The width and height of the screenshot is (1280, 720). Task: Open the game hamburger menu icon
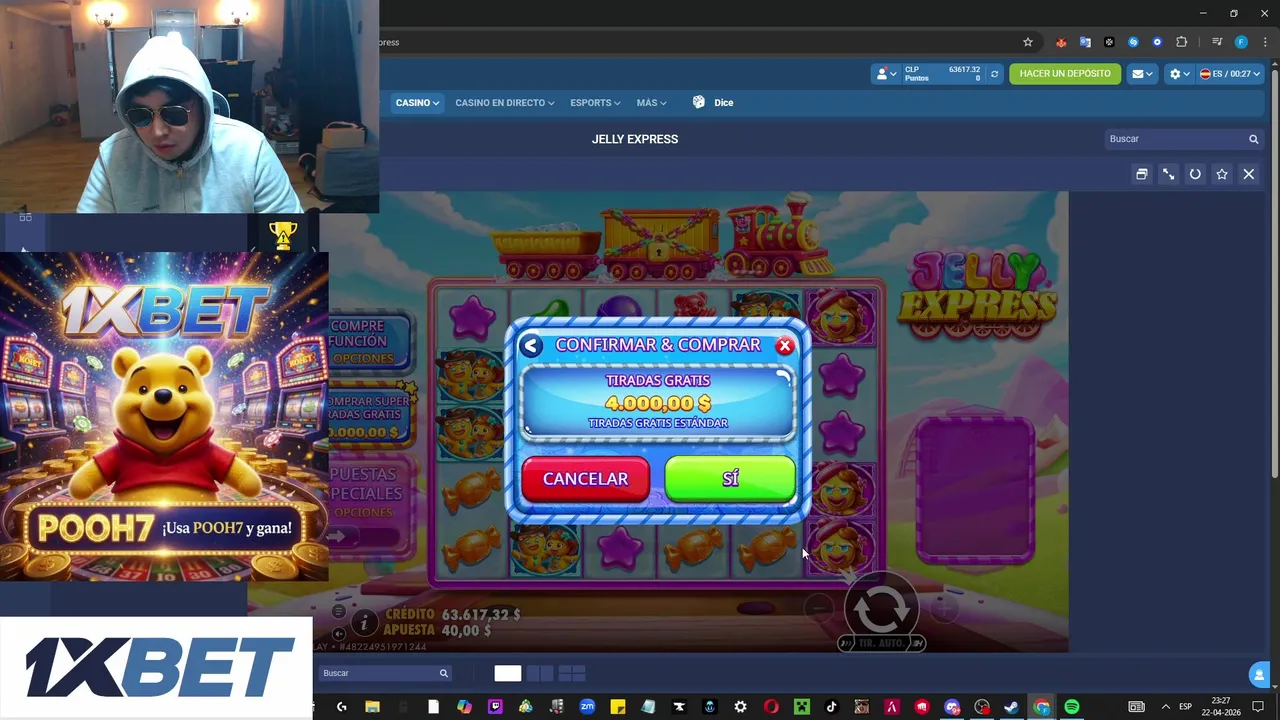tap(339, 612)
